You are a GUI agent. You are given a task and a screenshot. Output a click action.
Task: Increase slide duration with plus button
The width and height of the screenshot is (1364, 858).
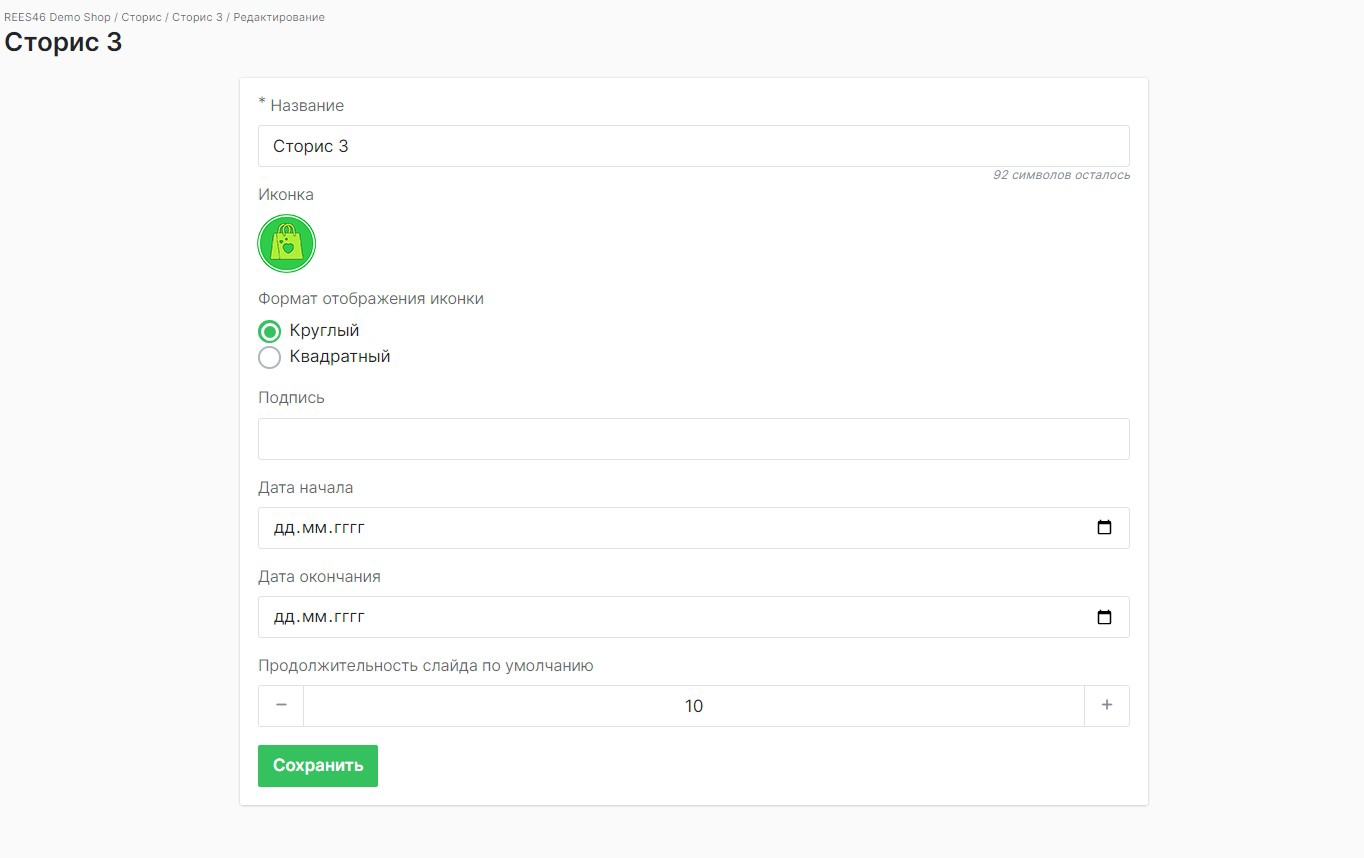1106,706
